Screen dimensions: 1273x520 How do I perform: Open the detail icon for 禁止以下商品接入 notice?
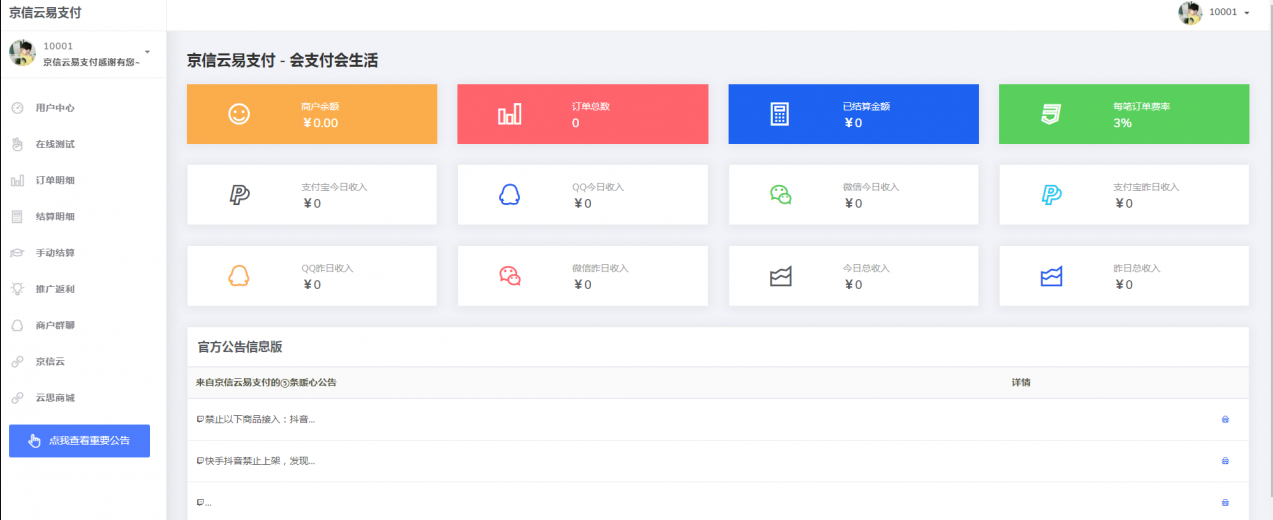[x=1225, y=420]
